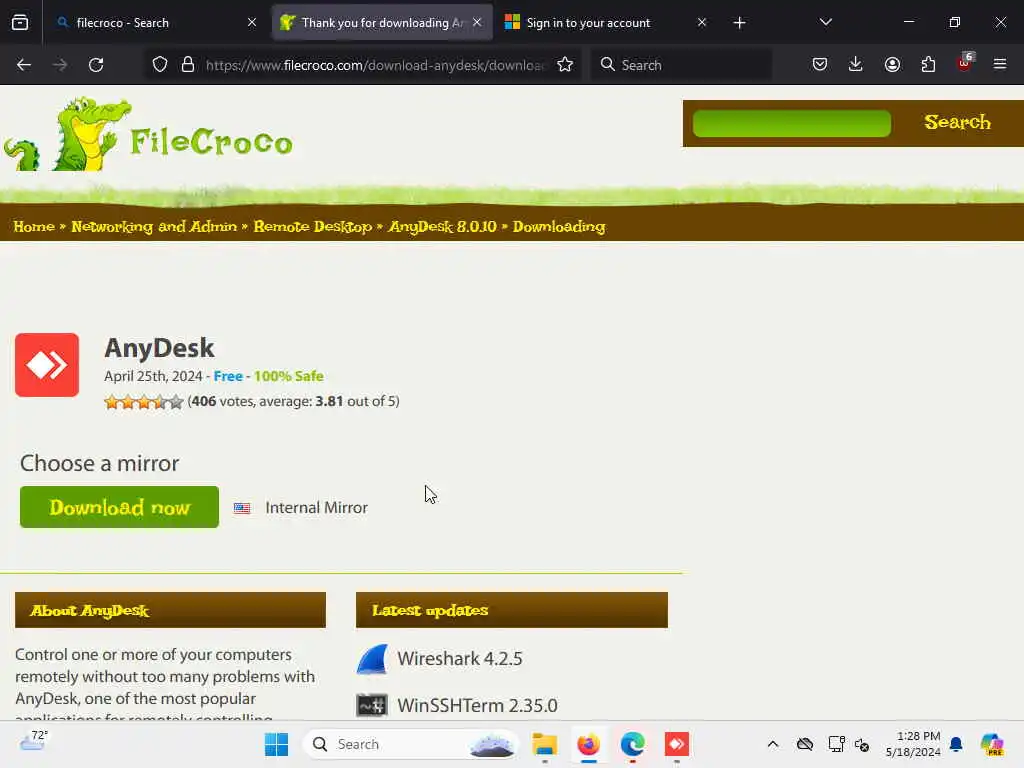Open the Firefox hamburger application menu

point(1000,64)
